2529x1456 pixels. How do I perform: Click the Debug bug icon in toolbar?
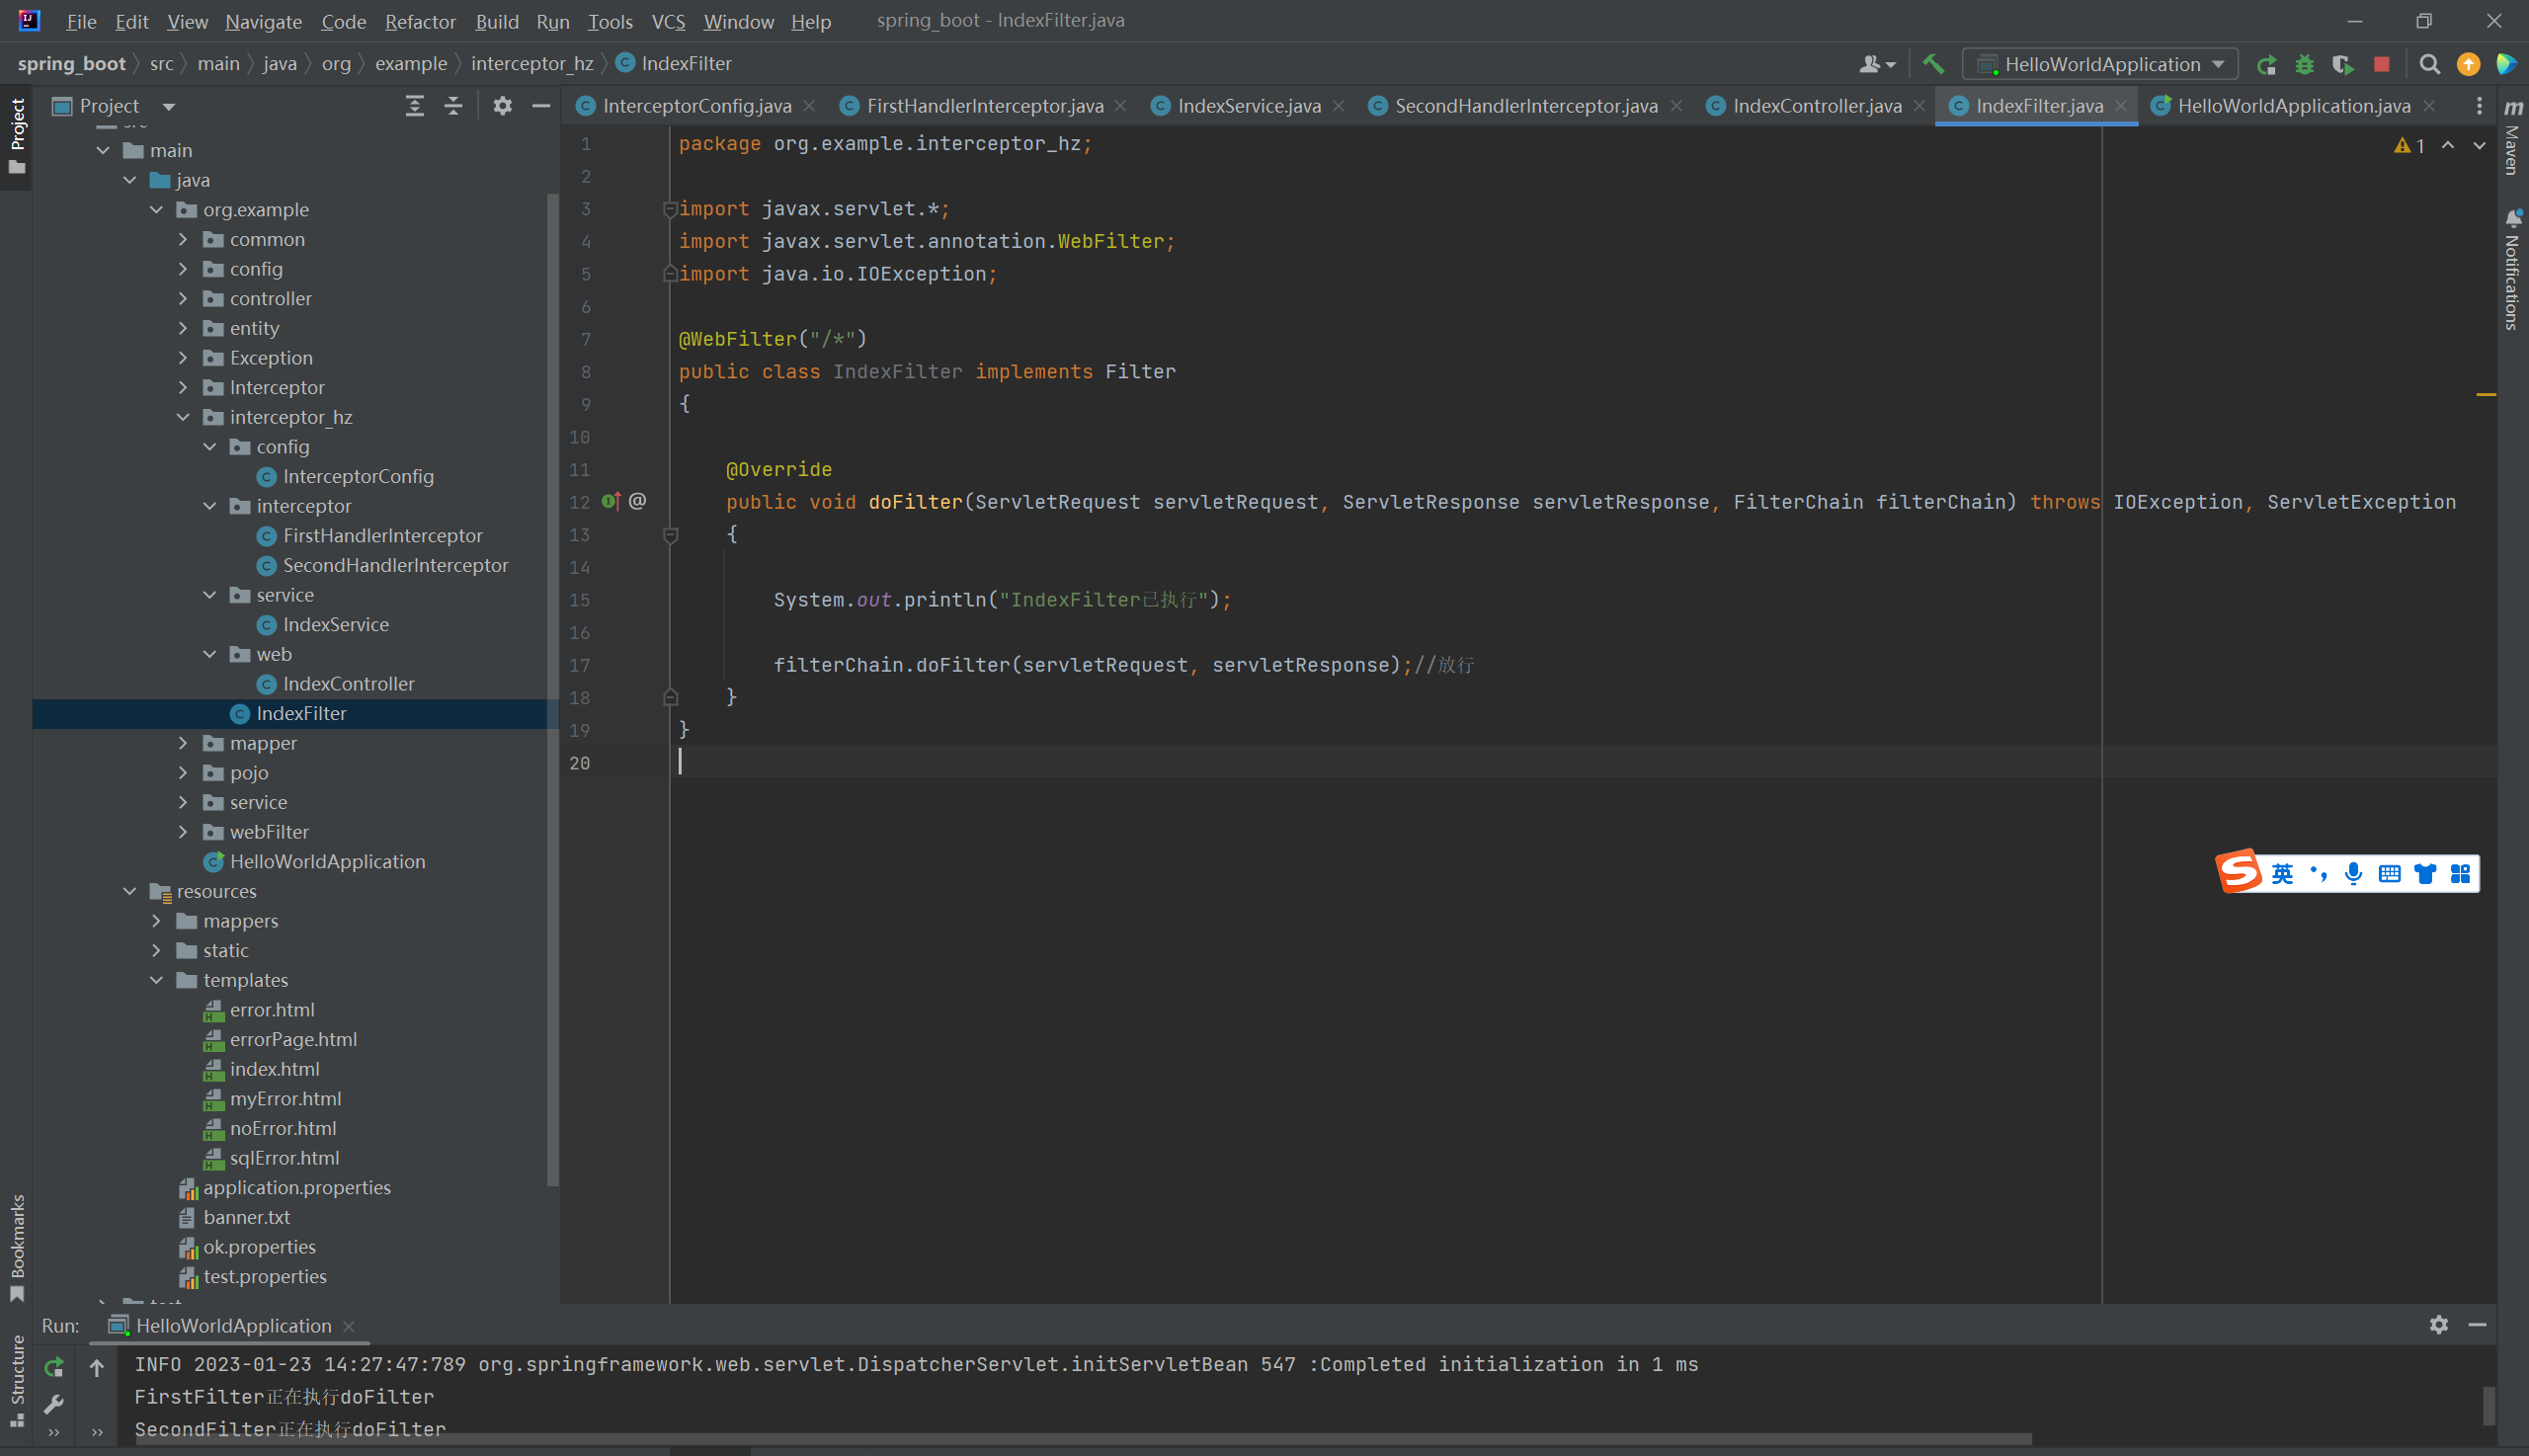[2304, 64]
